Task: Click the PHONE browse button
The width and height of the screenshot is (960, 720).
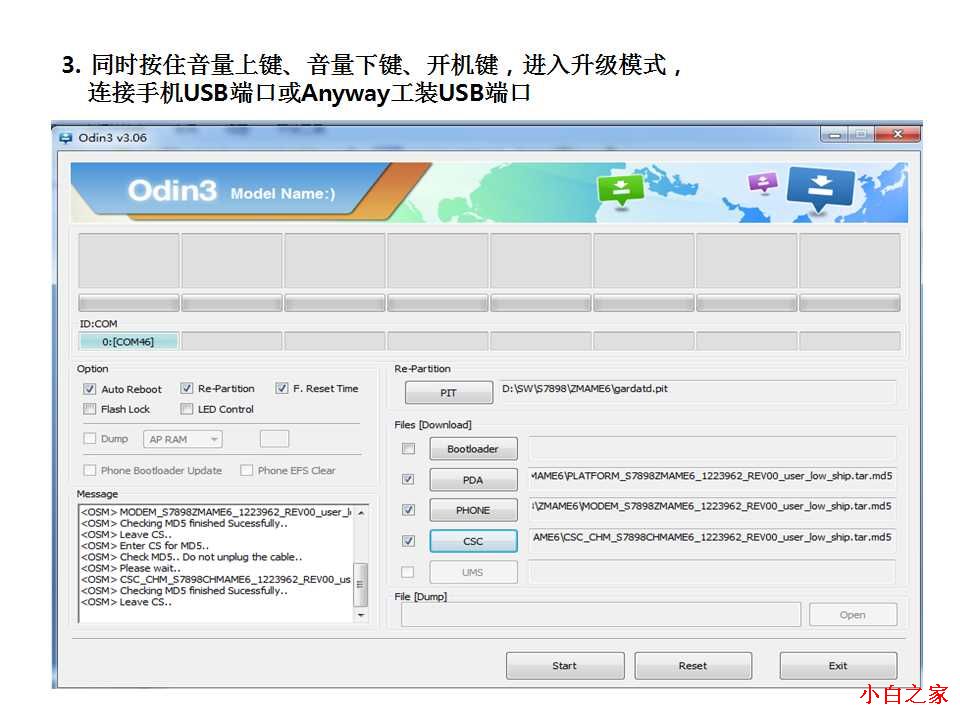Action: 473,510
